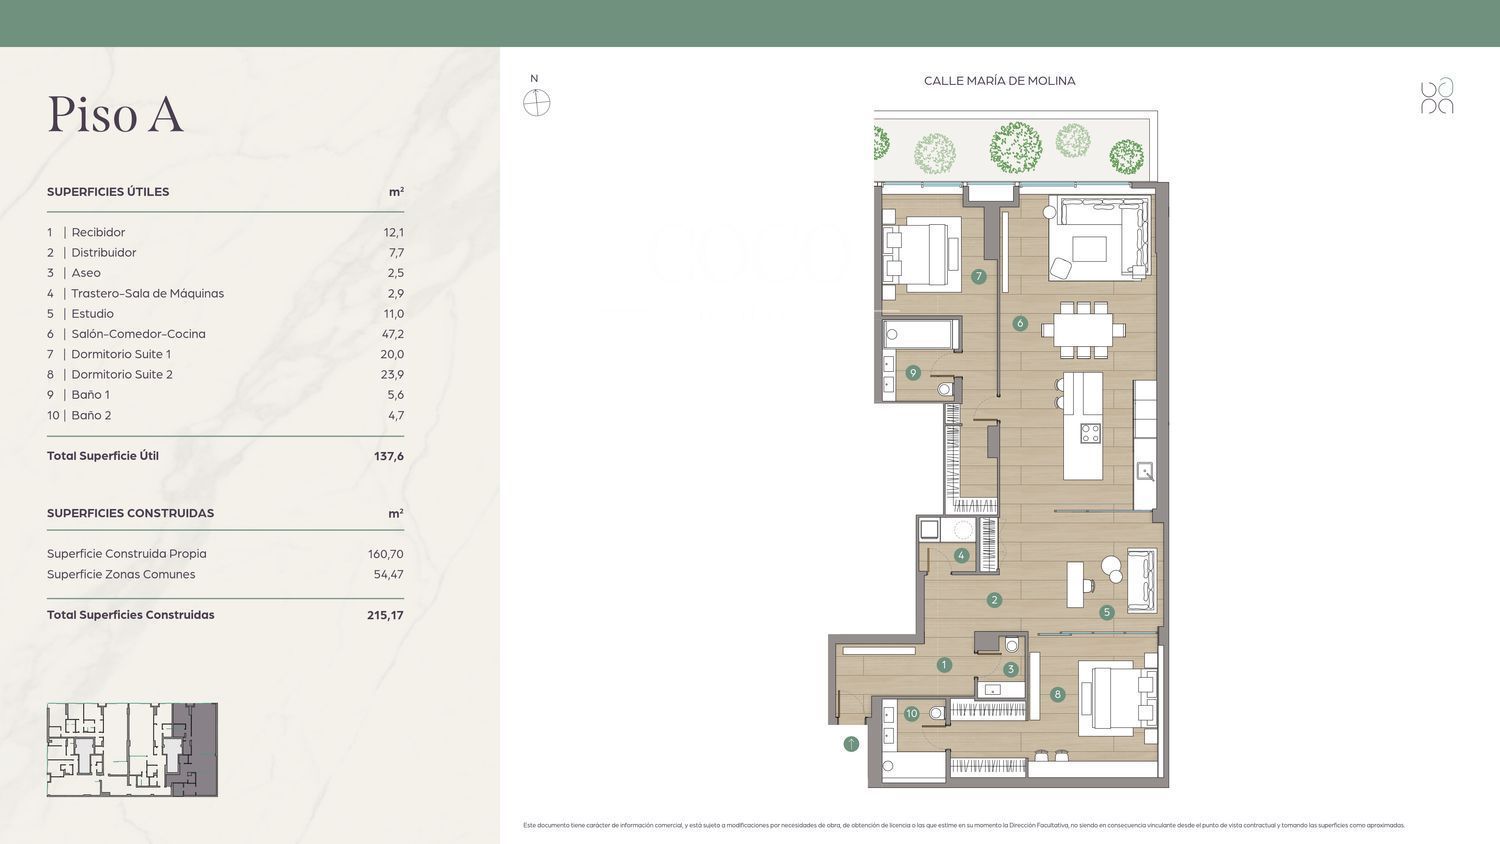Select room marker 9 in the bathroom

point(913,373)
